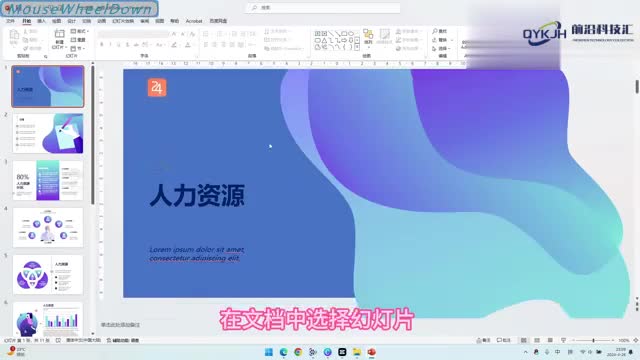Toggle Align Left paragraph alignment
Viewport: 640px width, 360px height.
pos(206,45)
